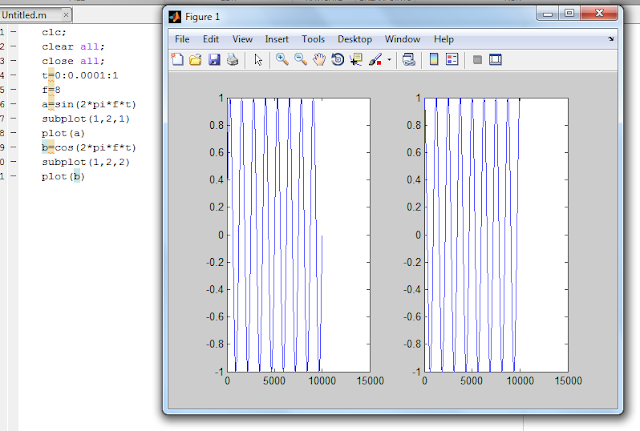Select the Brush data tool

pos(375,60)
